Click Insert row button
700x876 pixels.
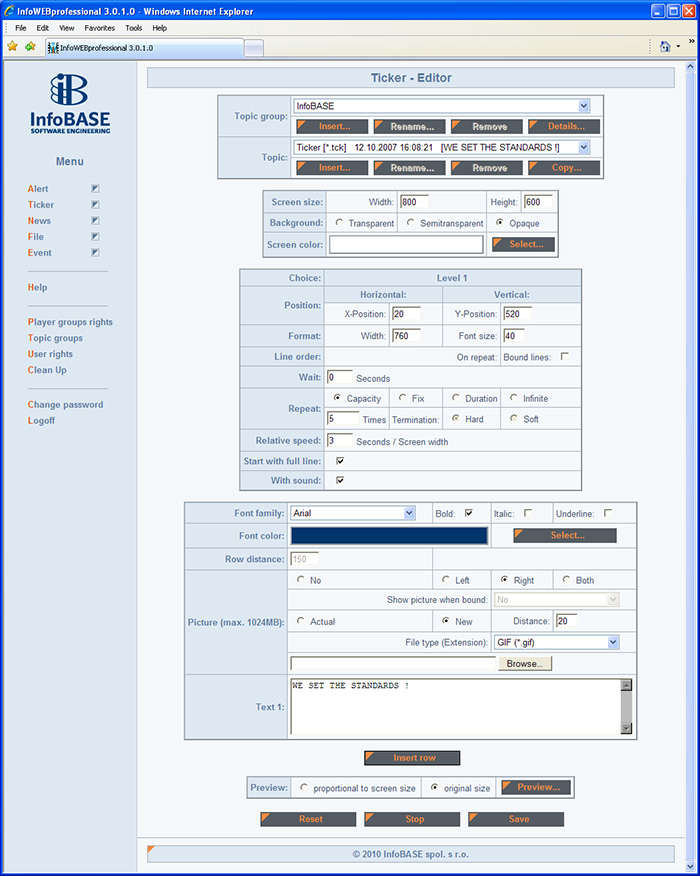(412, 758)
